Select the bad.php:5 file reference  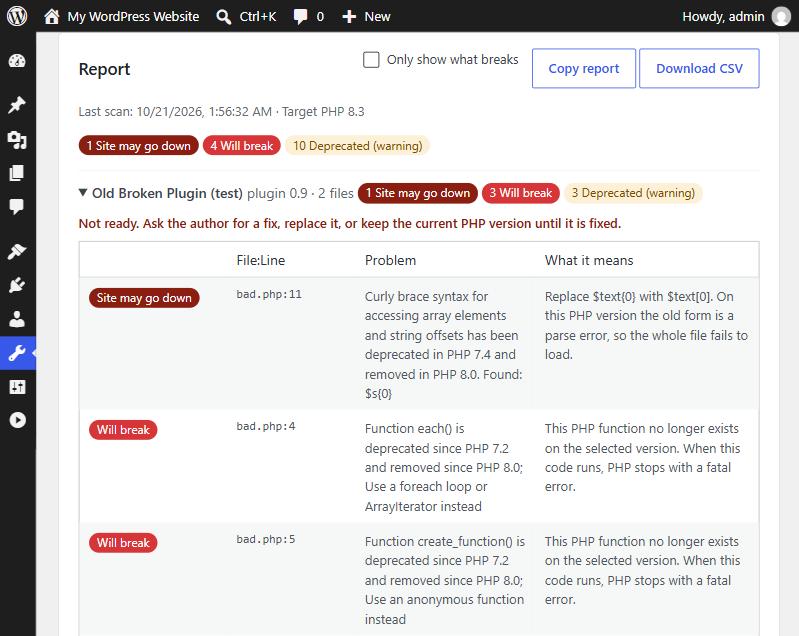click(265, 540)
